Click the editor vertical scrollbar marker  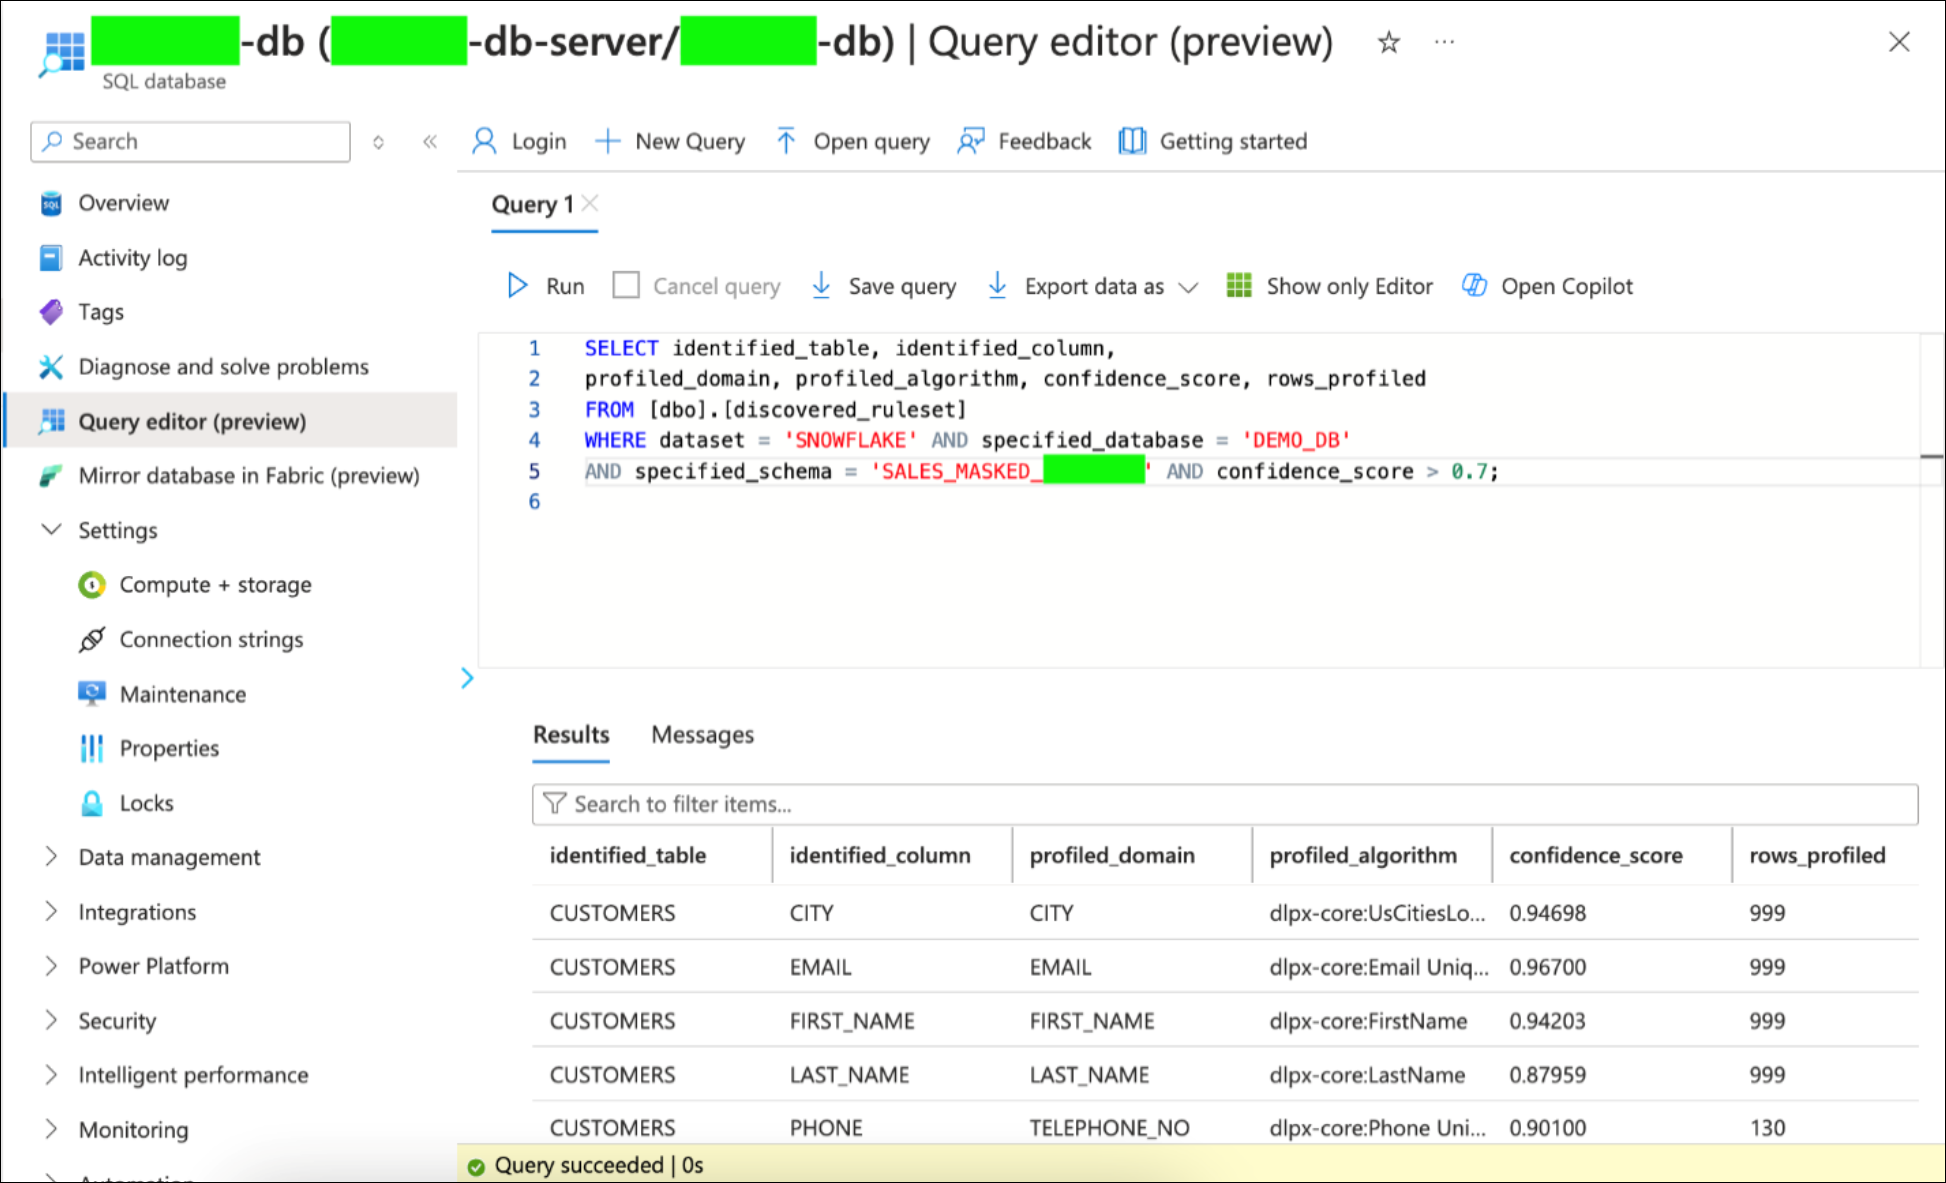point(1931,457)
